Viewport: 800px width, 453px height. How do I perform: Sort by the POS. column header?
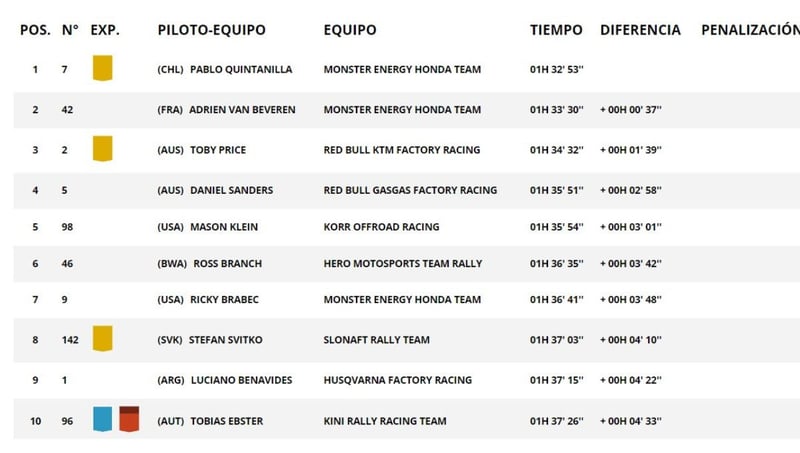pos(36,30)
